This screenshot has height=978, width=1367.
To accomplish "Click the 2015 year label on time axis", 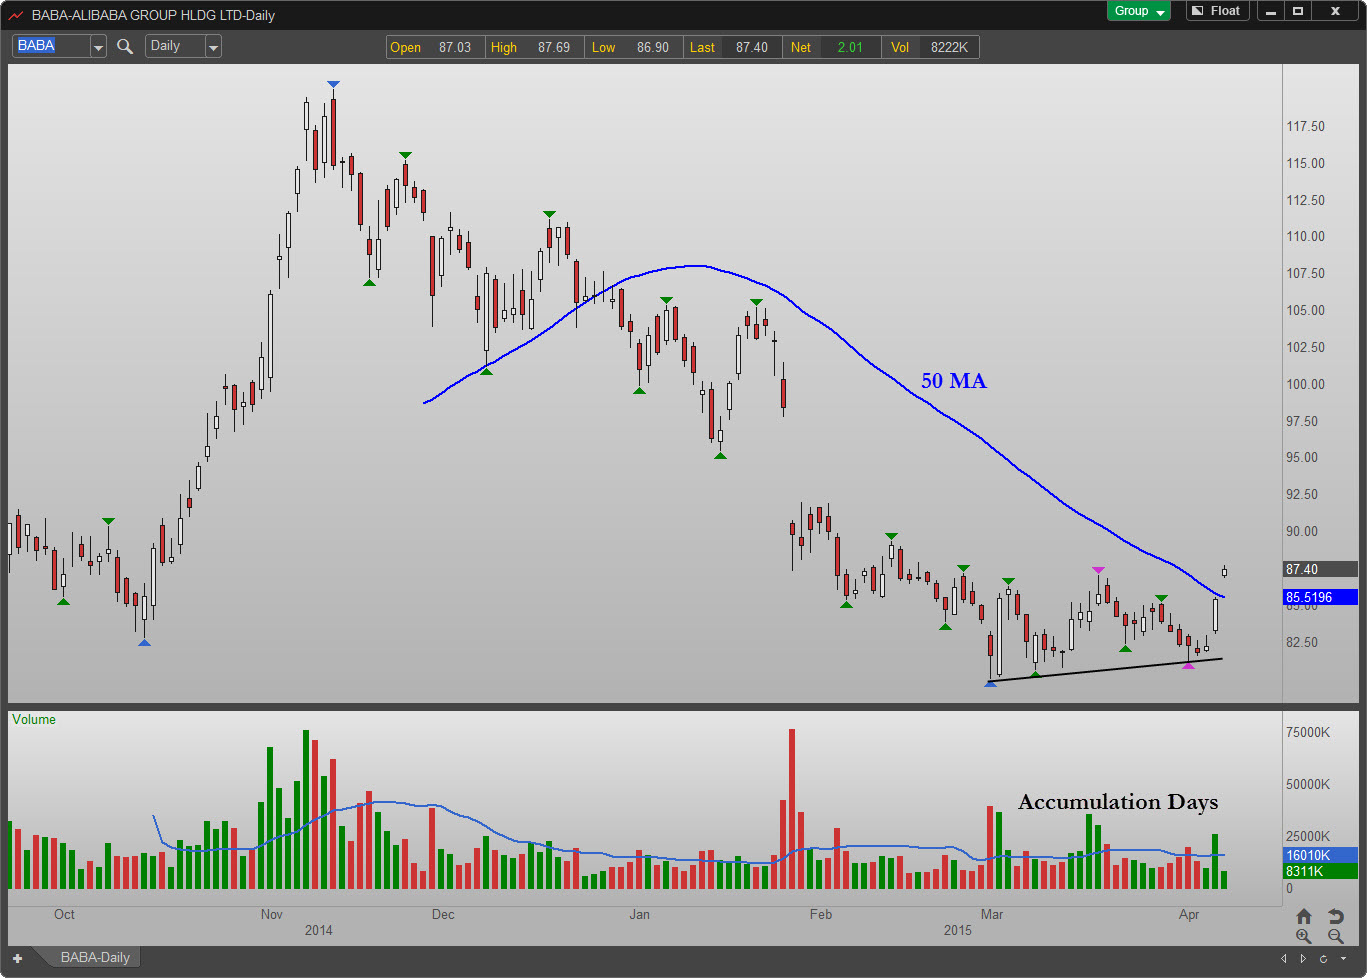I will tap(960, 930).
